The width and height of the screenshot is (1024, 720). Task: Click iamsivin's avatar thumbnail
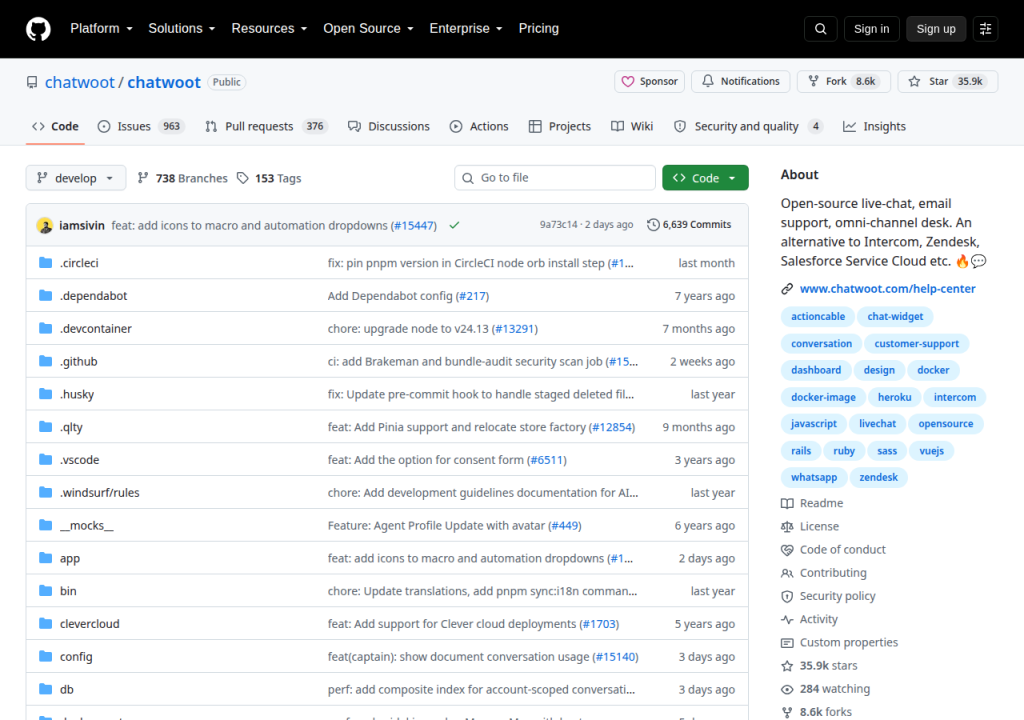(x=45, y=225)
